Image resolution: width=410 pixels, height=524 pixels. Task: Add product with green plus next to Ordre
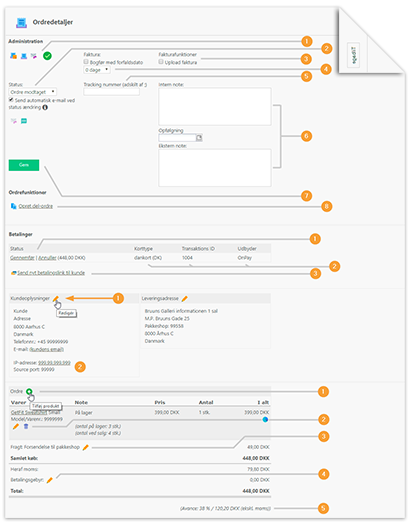coord(29,391)
